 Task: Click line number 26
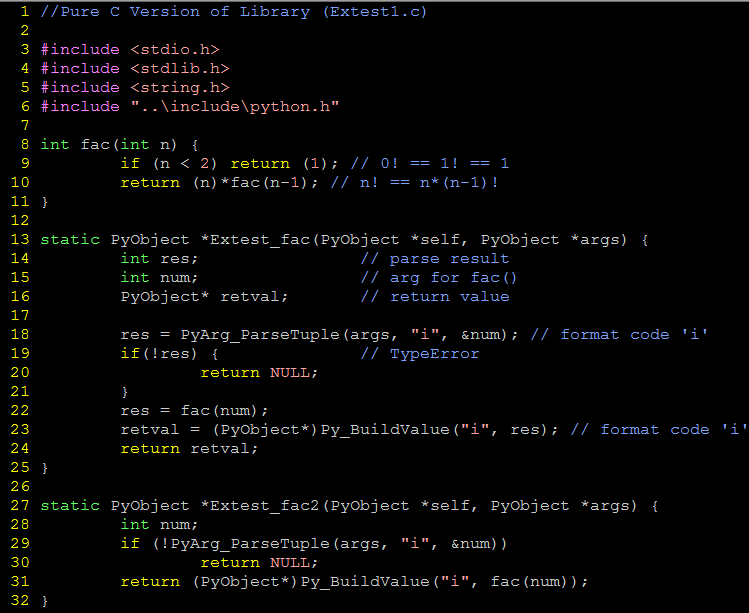(20, 486)
